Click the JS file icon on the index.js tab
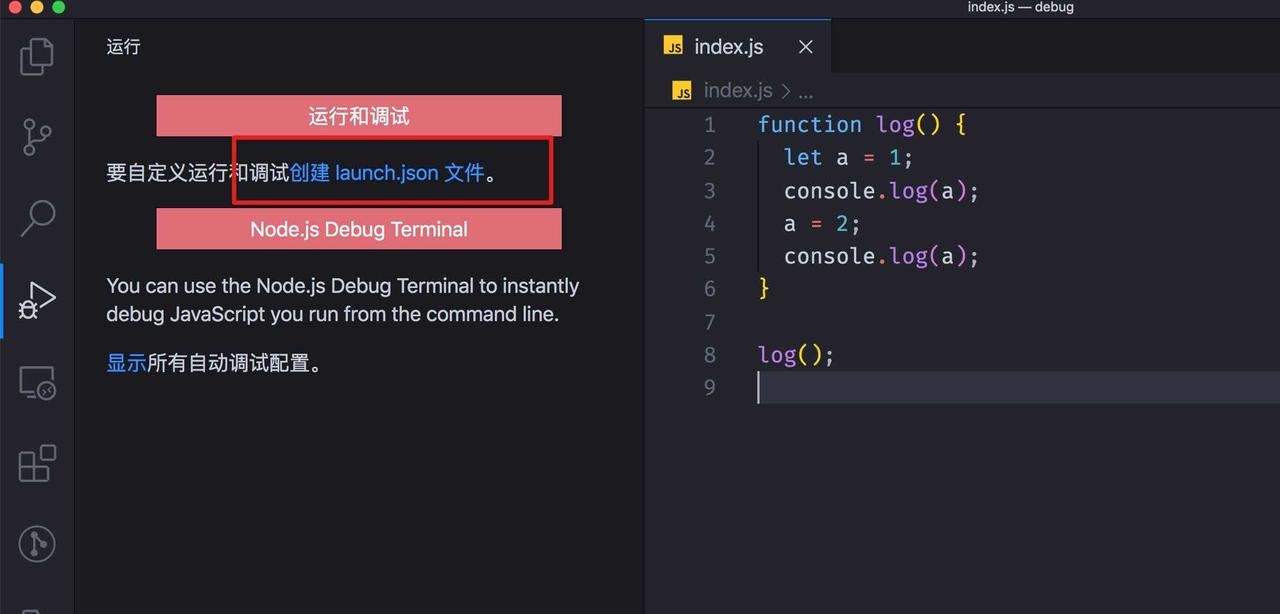Viewport: 1280px width, 614px height. (673, 46)
